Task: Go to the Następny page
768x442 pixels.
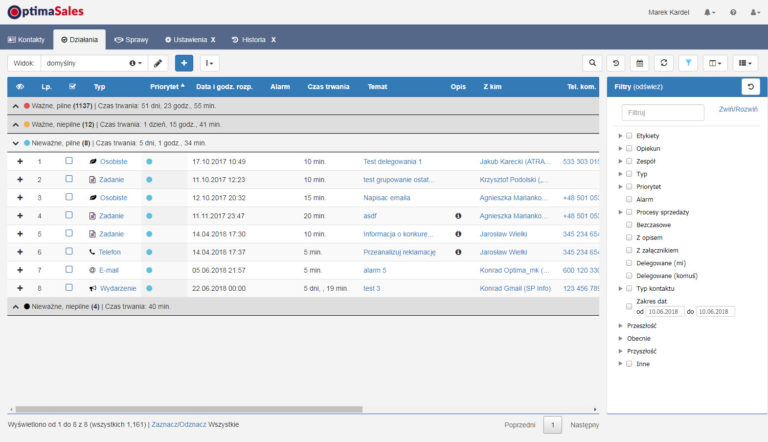Action: click(584, 425)
